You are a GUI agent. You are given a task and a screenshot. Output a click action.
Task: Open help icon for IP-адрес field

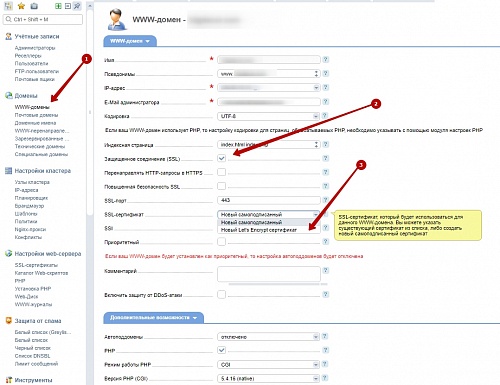tap(326, 87)
